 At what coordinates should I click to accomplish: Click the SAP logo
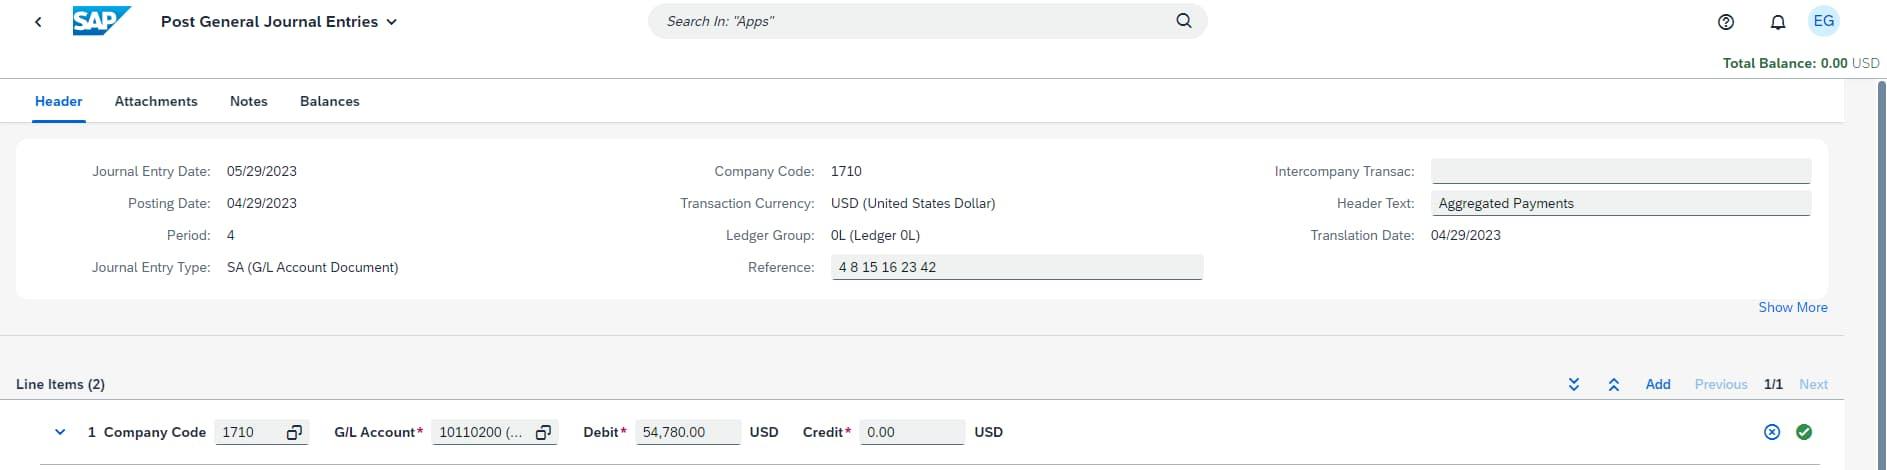point(101,21)
